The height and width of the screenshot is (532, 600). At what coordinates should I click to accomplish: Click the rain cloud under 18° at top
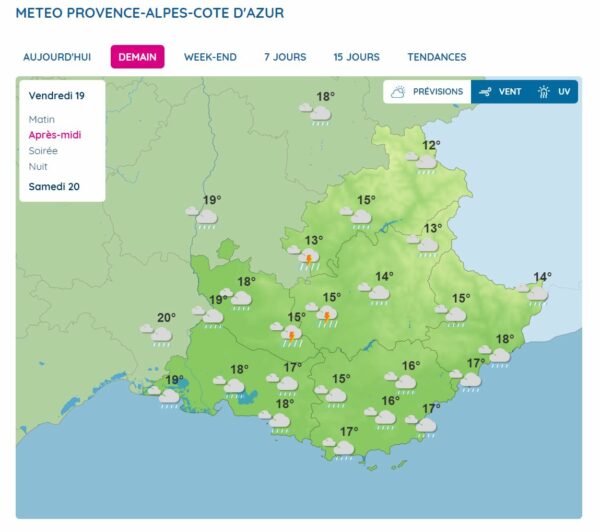tap(316, 114)
